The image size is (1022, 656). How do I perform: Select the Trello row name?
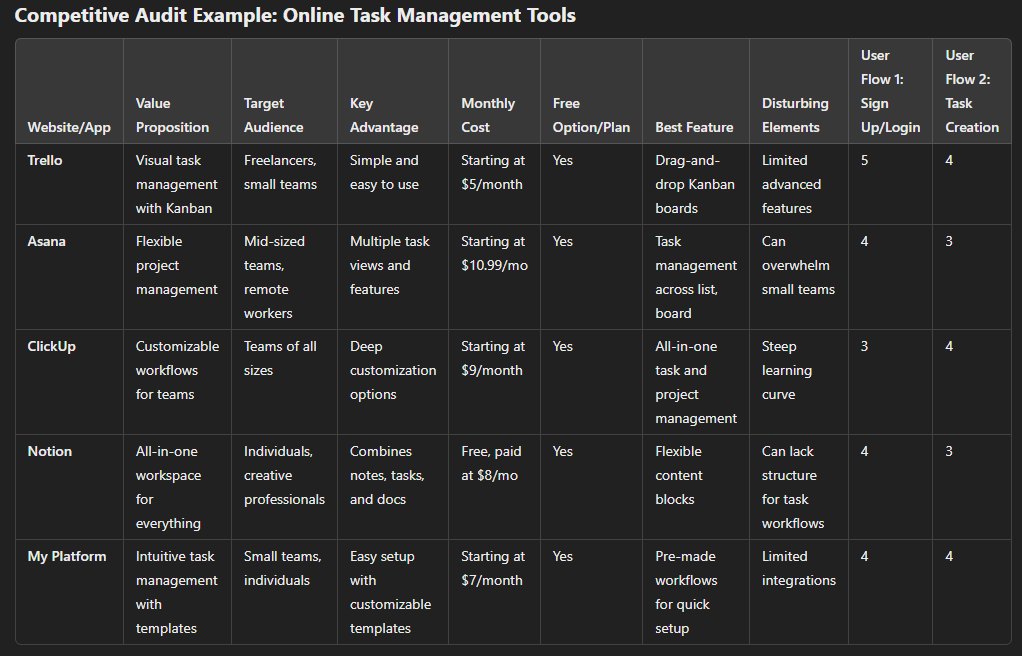[45, 160]
